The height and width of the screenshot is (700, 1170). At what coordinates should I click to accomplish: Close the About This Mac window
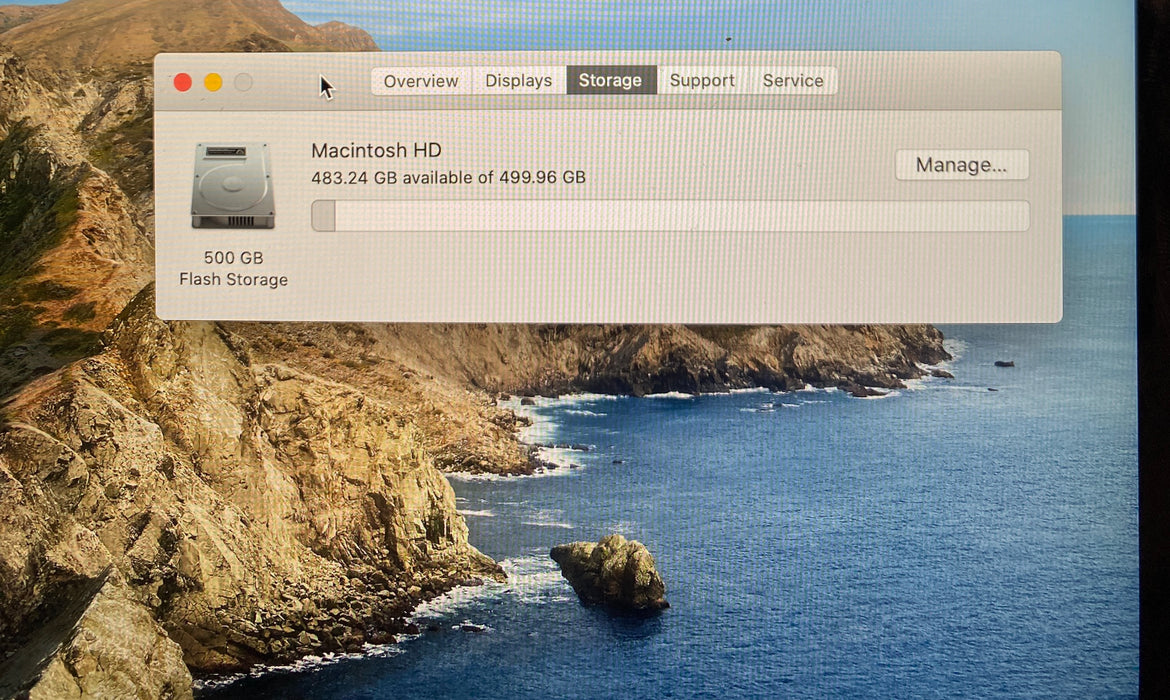[x=183, y=82]
